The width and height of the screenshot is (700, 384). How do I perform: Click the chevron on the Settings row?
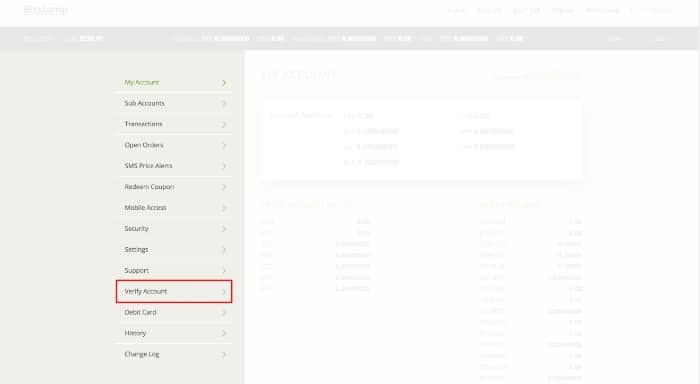click(224, 250)
